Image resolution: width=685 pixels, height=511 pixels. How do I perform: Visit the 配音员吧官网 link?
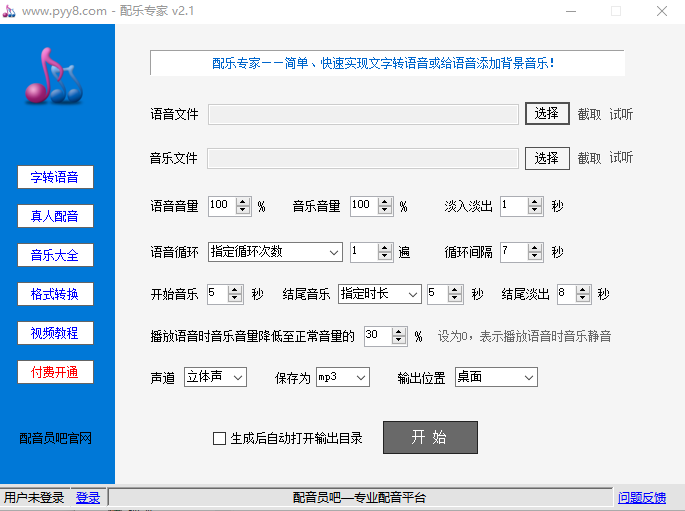[55, 438]
